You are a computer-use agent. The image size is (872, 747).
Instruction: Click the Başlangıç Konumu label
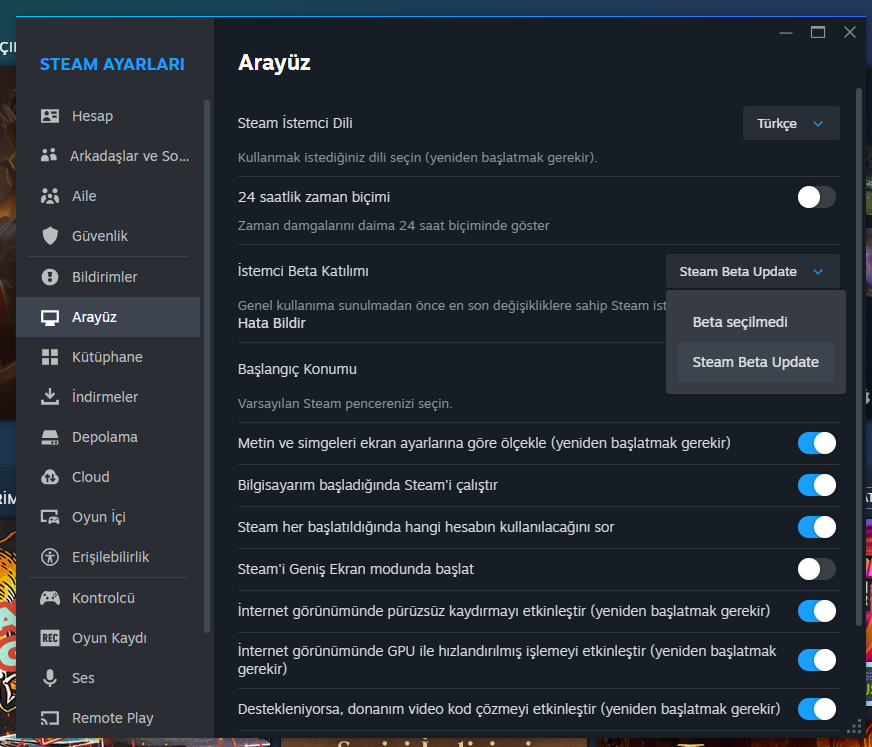(297, 369)
